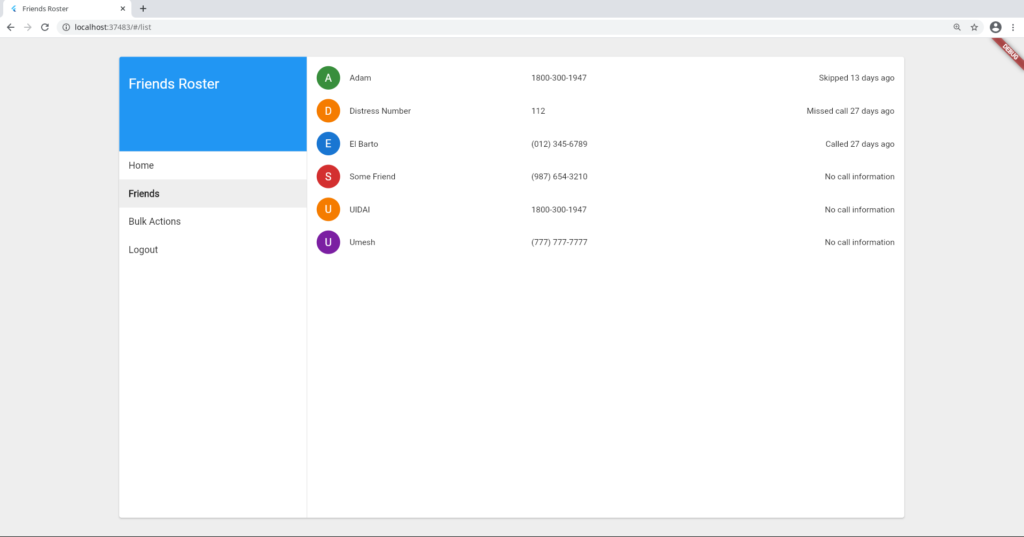The image size is (1024, 537).
Task: Select the UIDAI name
Action: (x=360, y=210)
